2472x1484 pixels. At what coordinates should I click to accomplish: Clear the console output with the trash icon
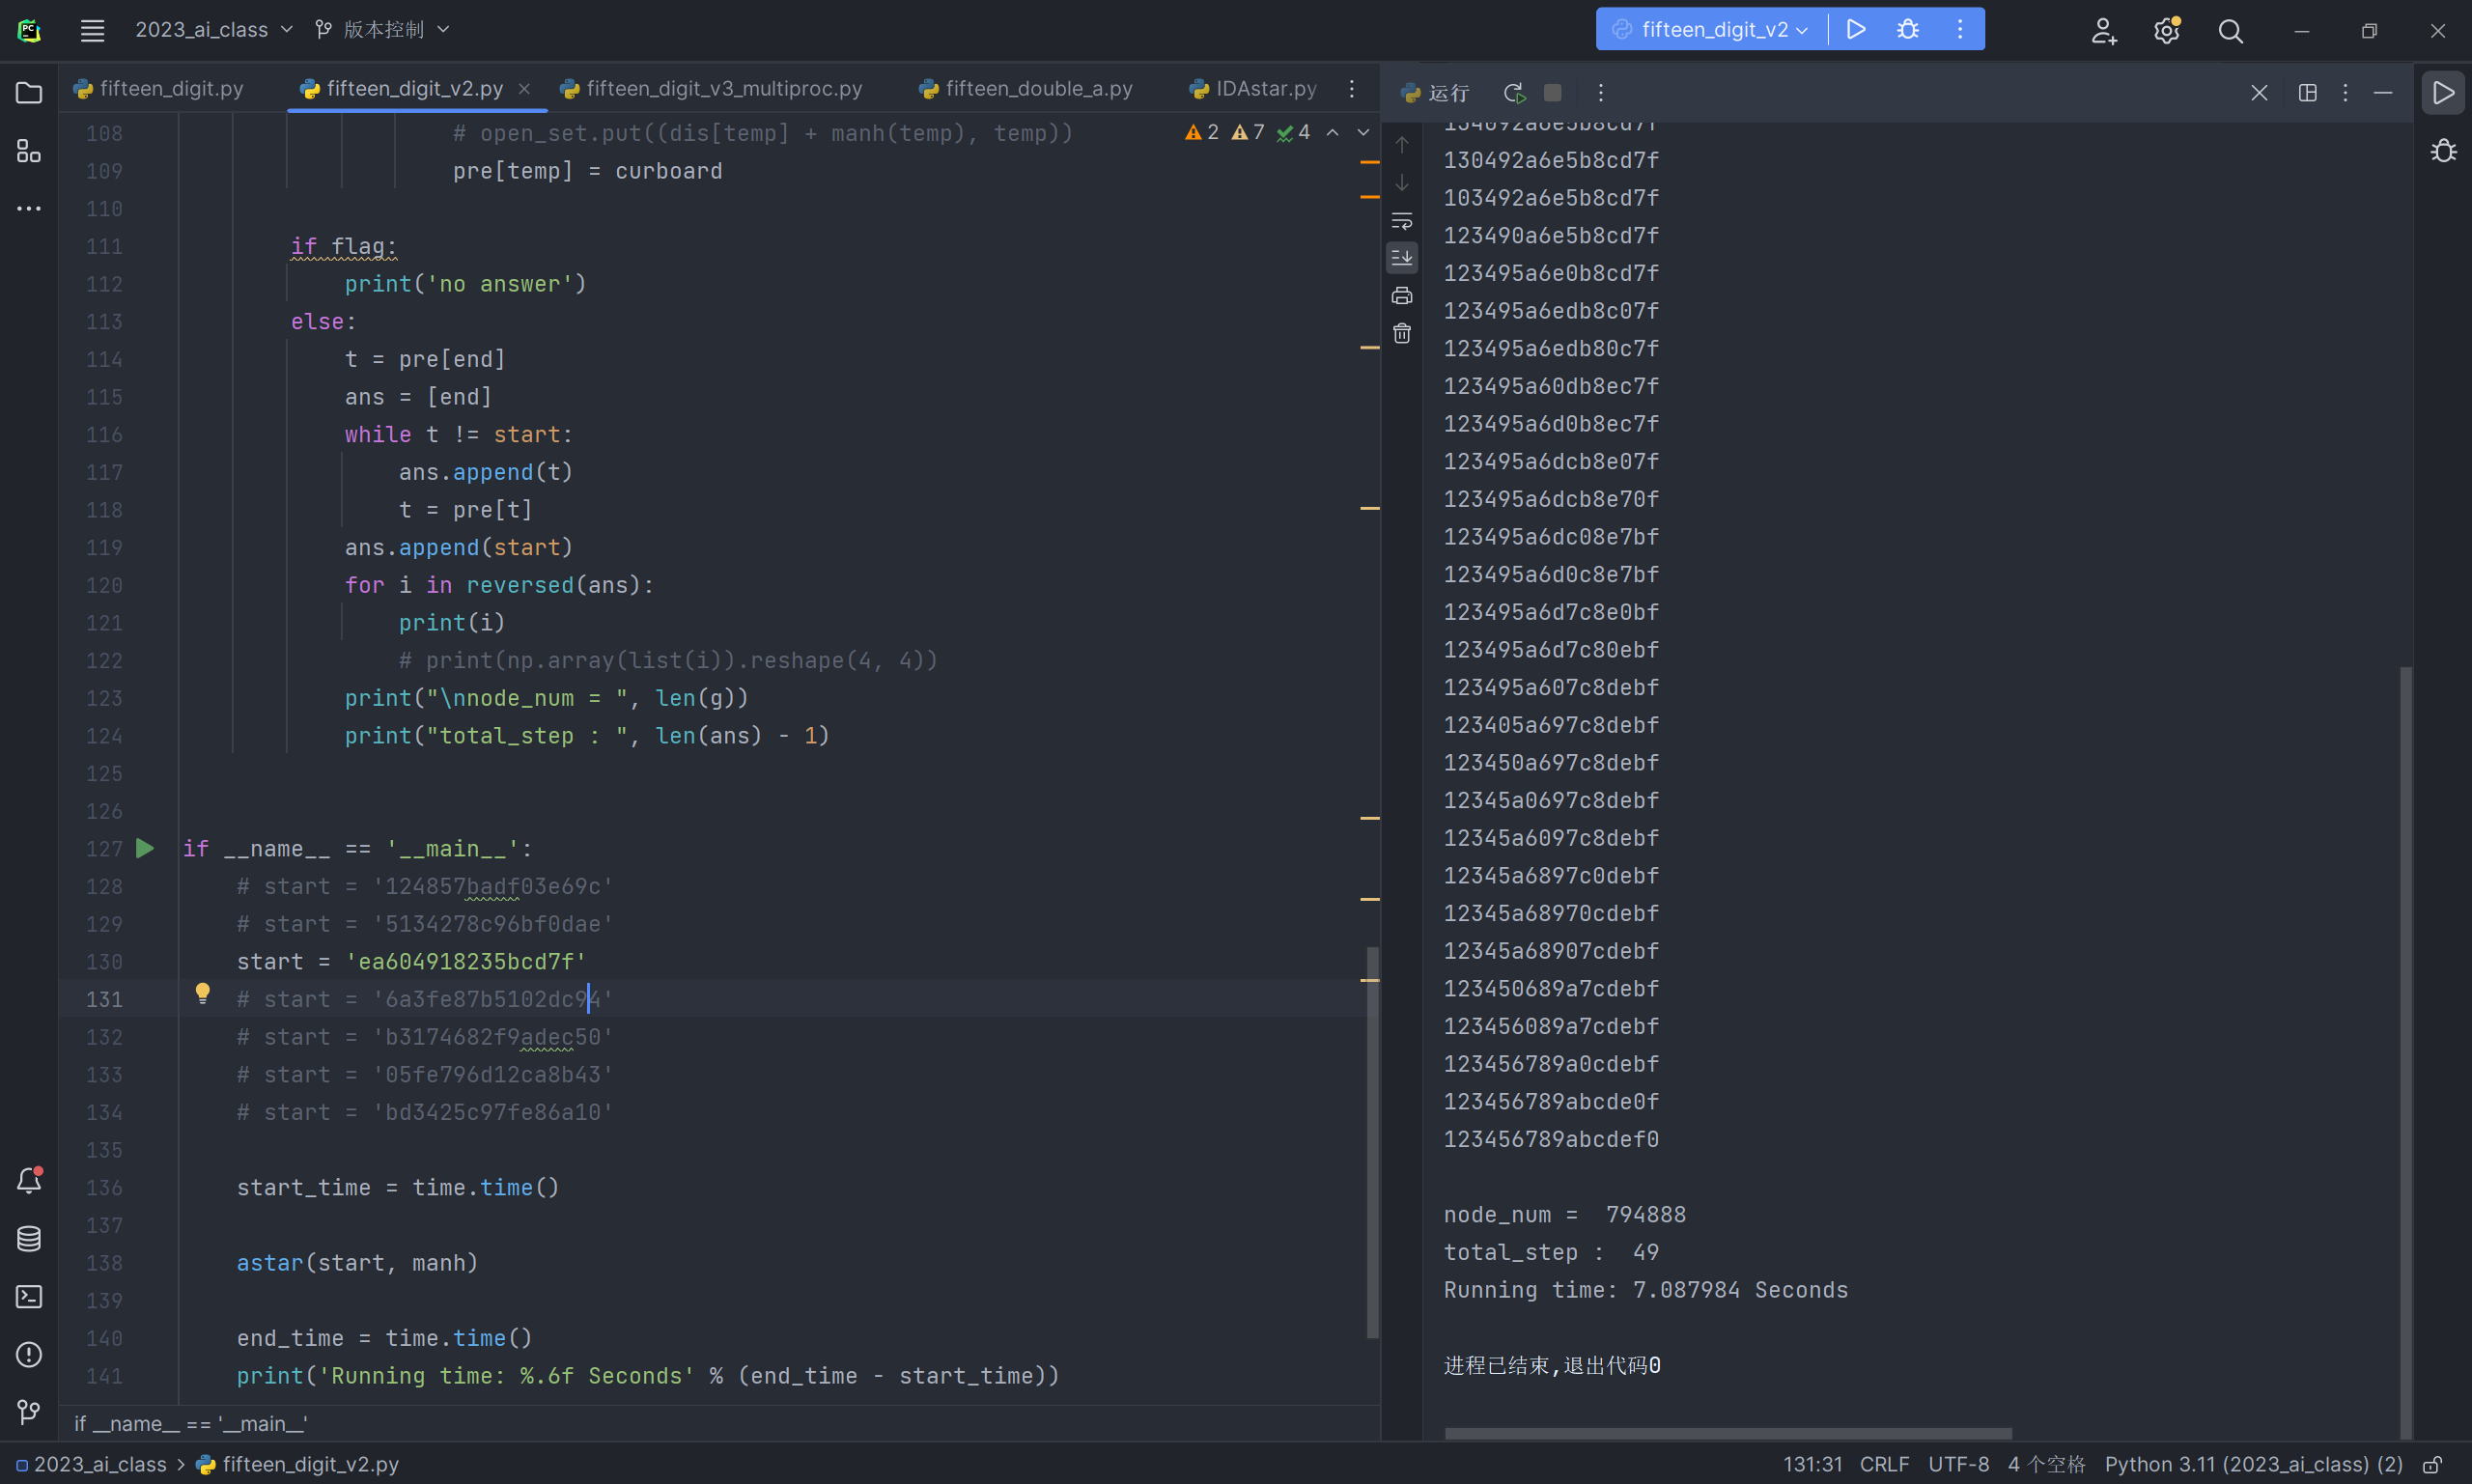pos(1402,333)
